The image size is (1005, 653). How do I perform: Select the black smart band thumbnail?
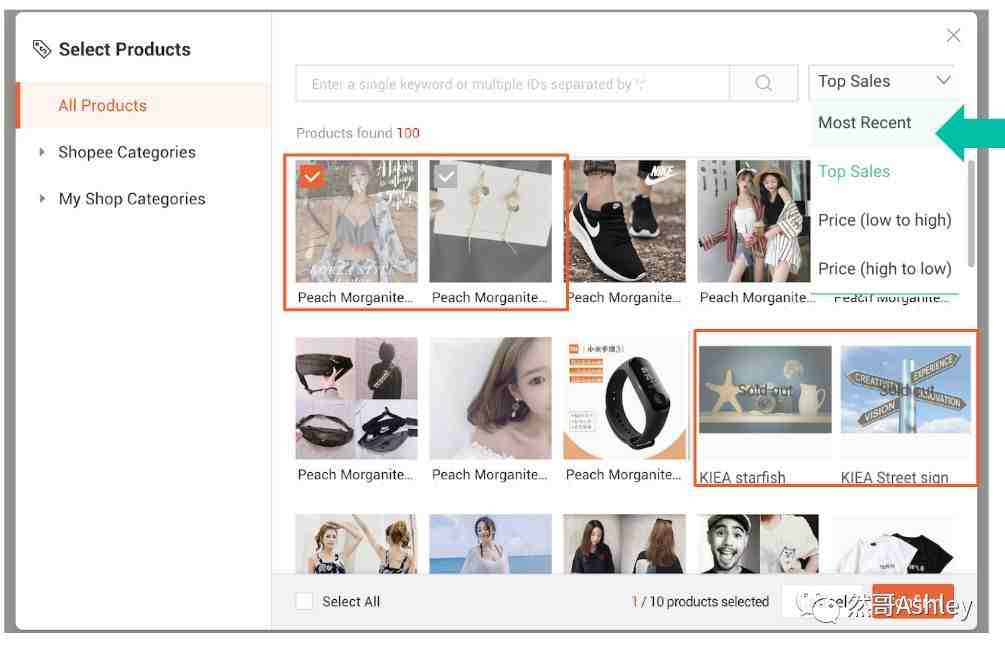pos(624,398)
